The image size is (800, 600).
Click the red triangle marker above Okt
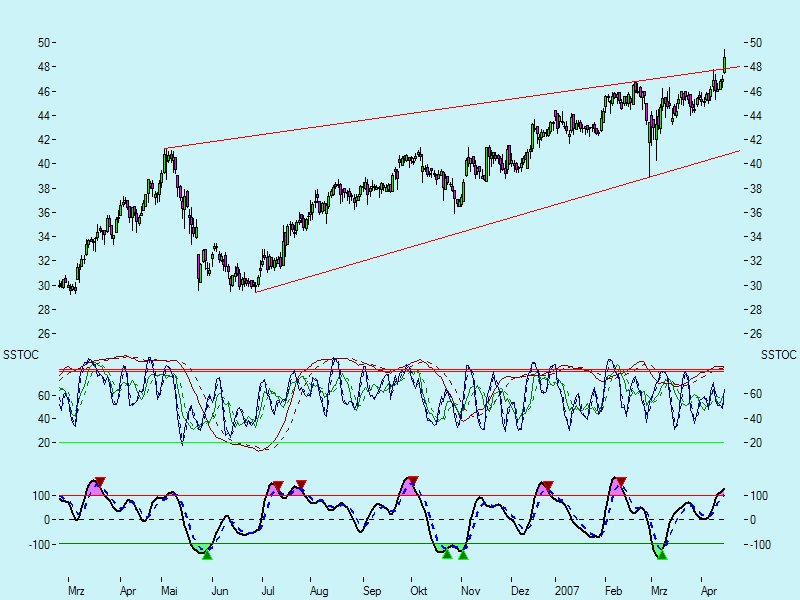[411, 481]
